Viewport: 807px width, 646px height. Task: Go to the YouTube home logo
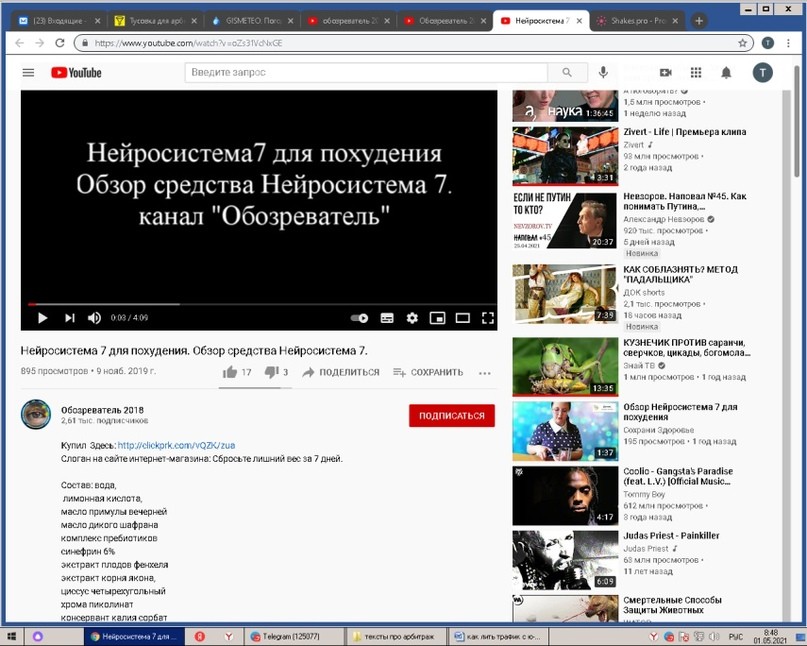pos(76,73)
